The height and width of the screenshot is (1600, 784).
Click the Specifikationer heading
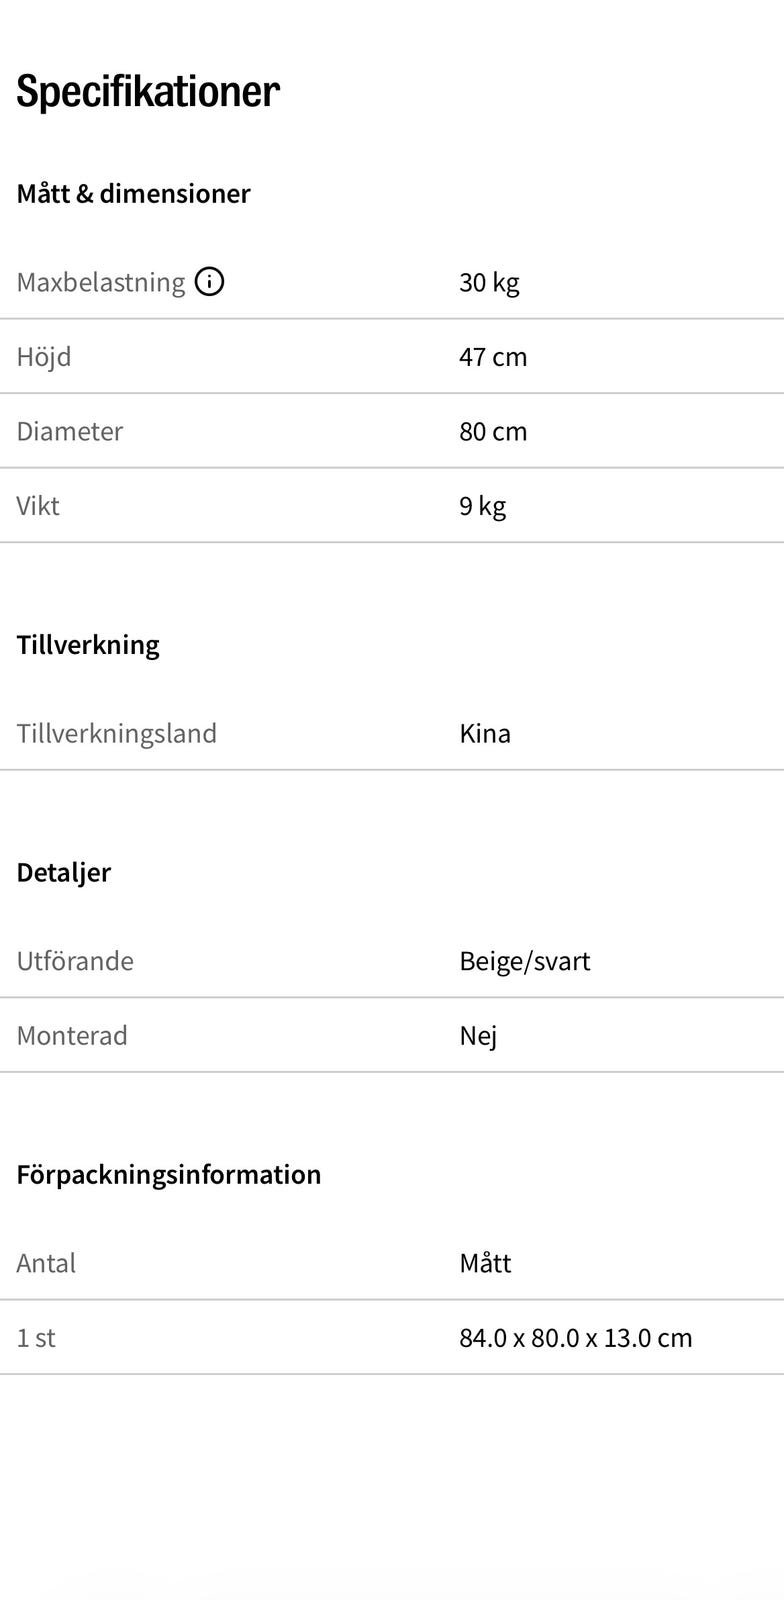148,92
